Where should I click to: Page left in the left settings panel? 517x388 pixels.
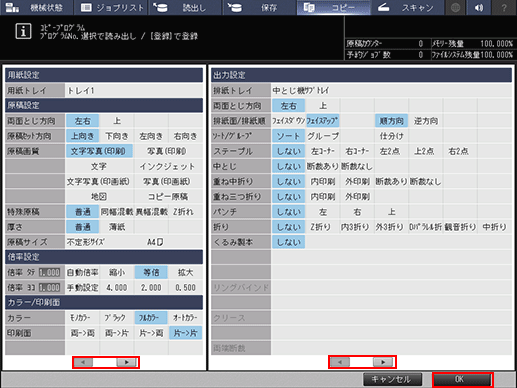pos(83,362)
